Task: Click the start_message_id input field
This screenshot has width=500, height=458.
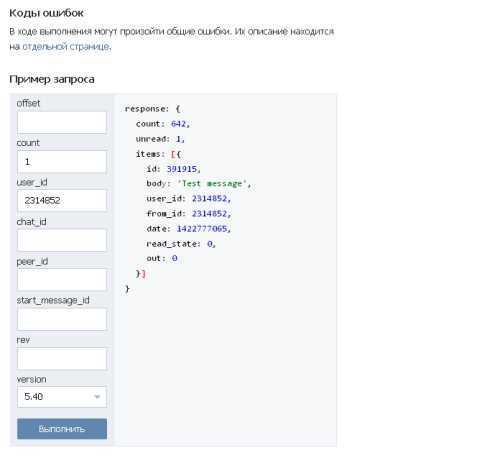Action: [62, 319]
